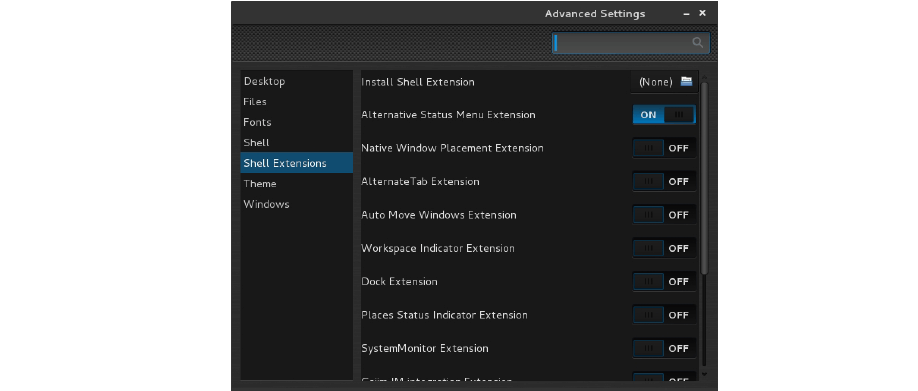This screenshot has width=918, height=391.
Task: Open the Desktop settings category
Action: tap(297, 81)
